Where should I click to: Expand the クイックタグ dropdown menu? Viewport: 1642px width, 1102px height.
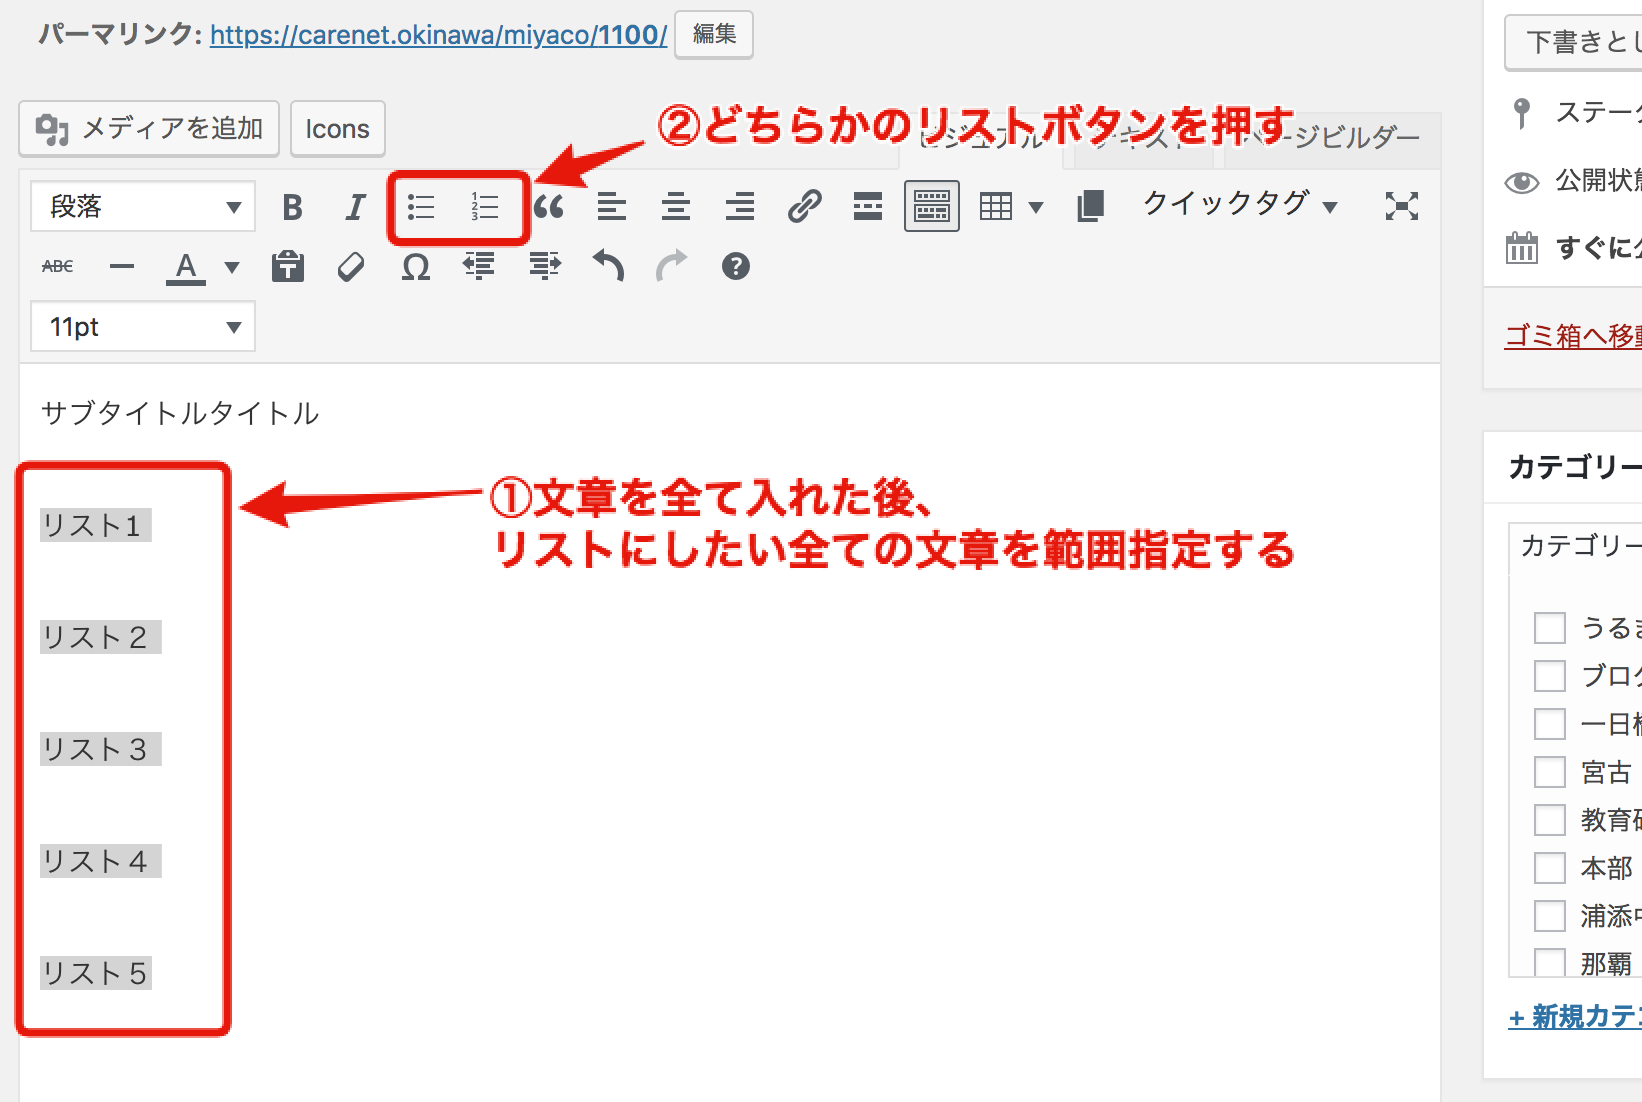coord(1240,205)
